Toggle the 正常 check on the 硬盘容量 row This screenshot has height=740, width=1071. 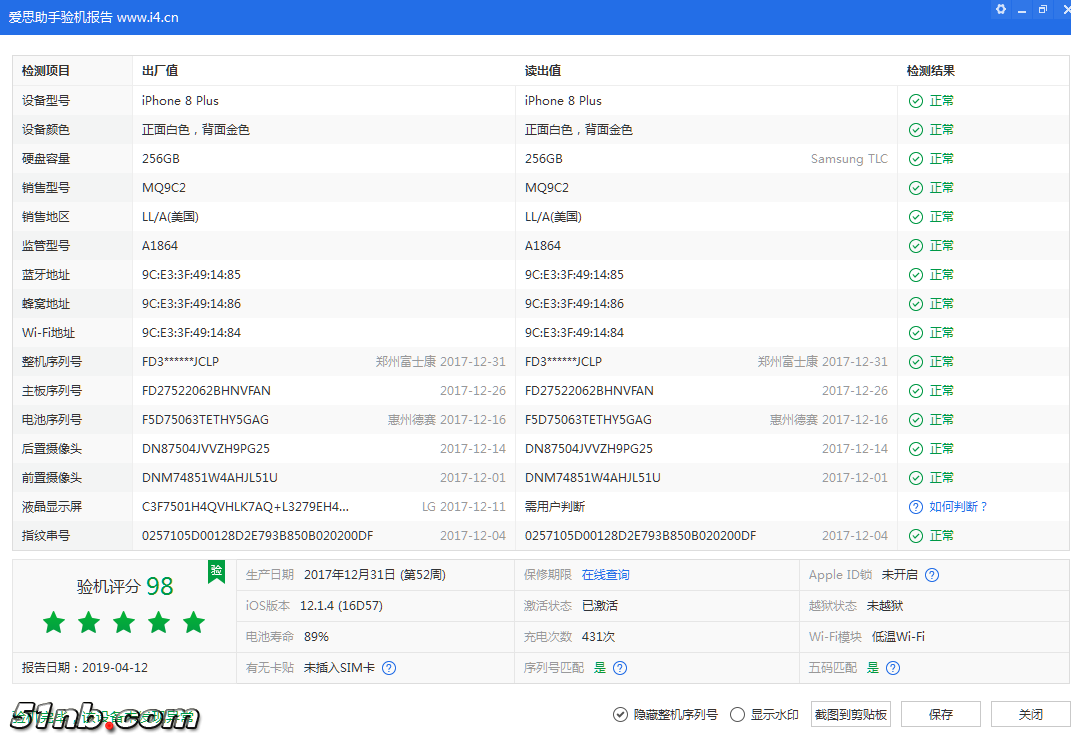915,158
